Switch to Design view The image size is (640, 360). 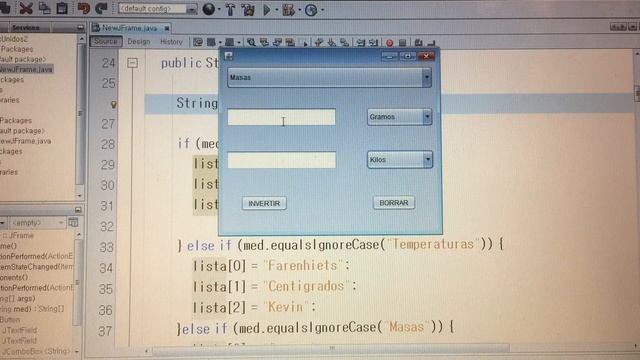pos(139,42)
